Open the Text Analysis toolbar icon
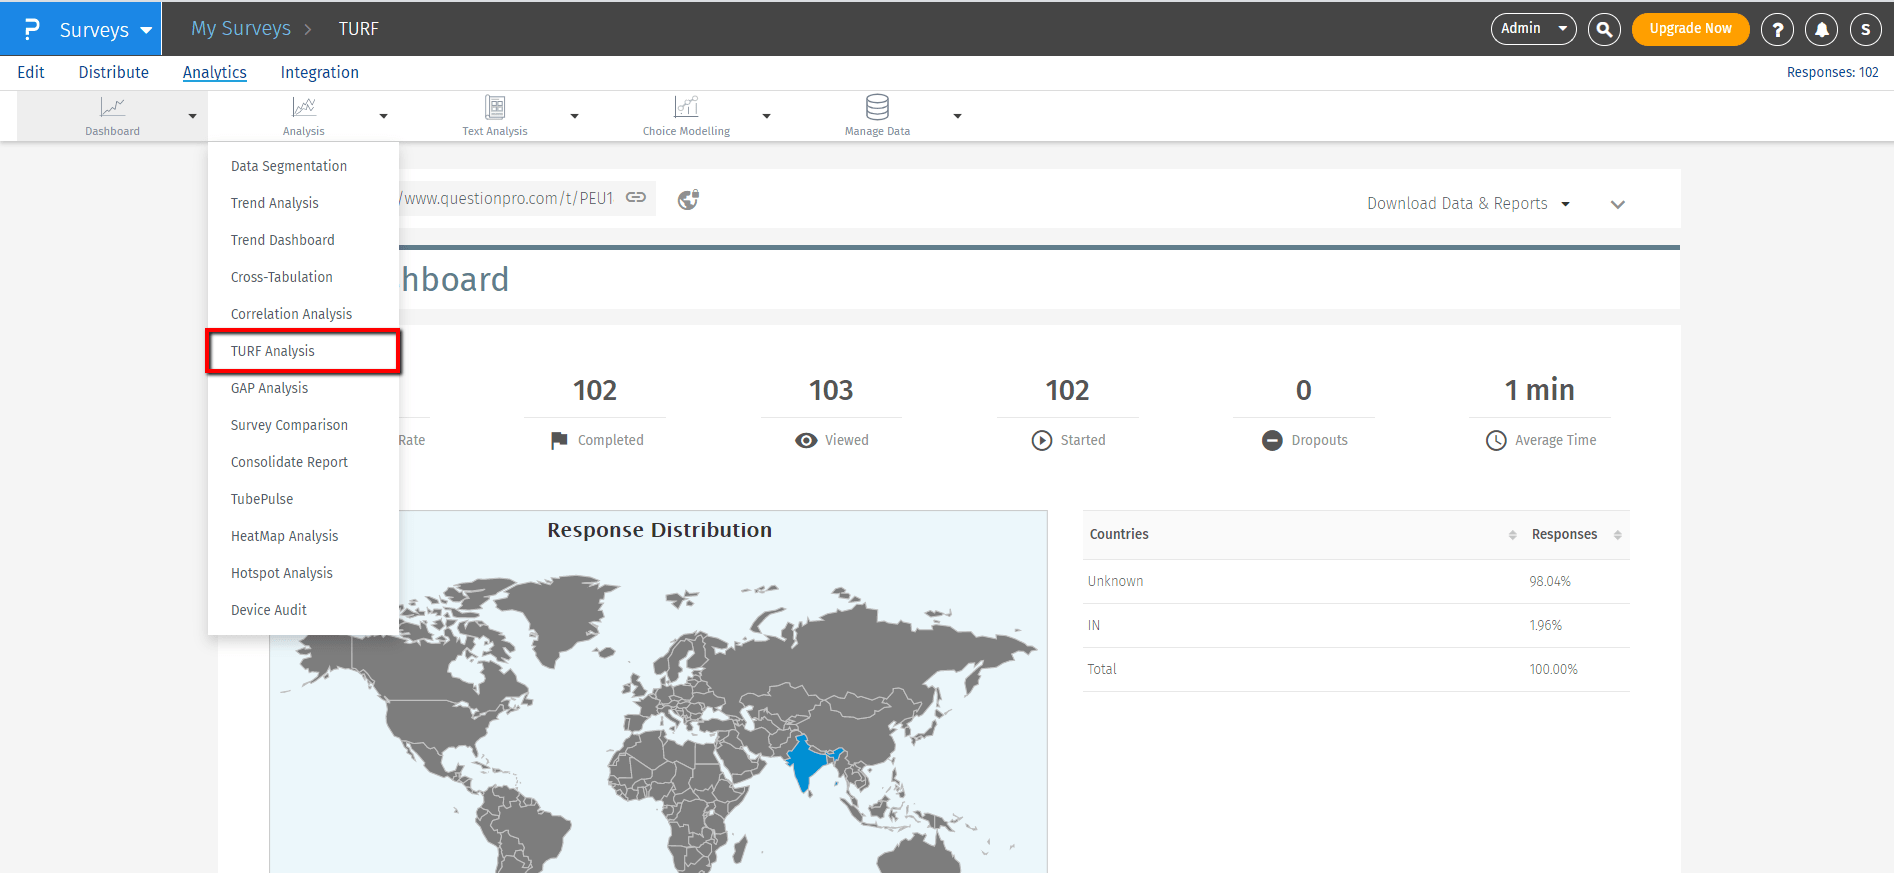This screenshot has height=873, width=1894. pos(494,108)
